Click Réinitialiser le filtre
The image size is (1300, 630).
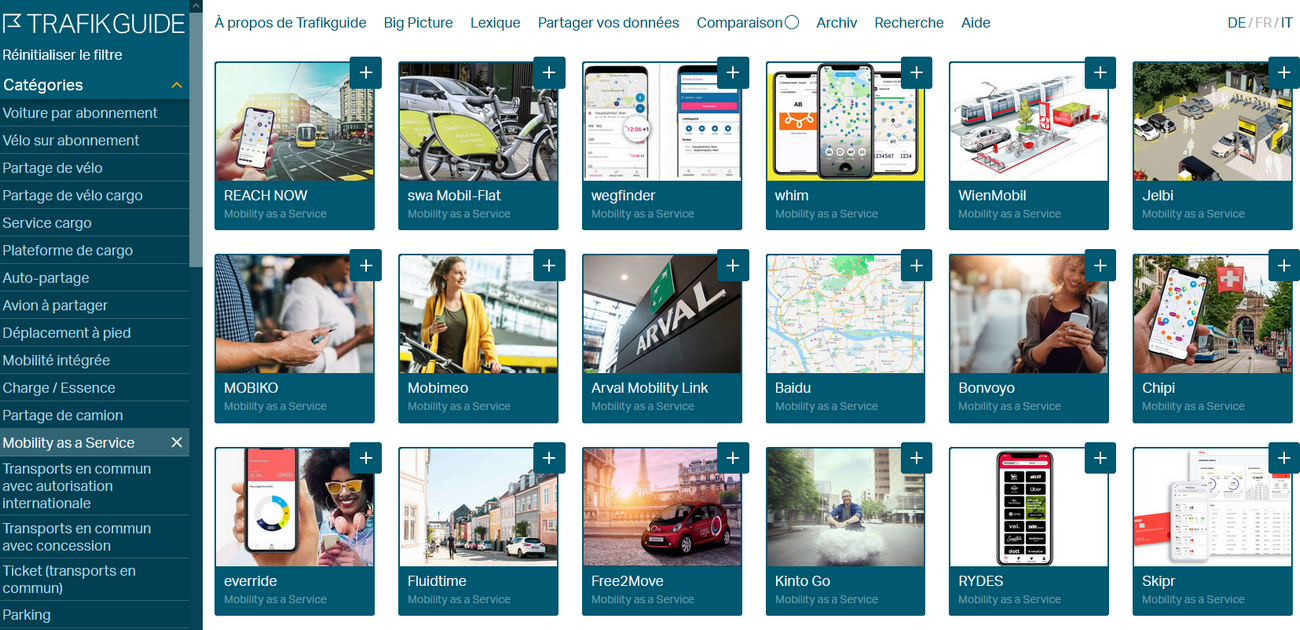[62, 55]
